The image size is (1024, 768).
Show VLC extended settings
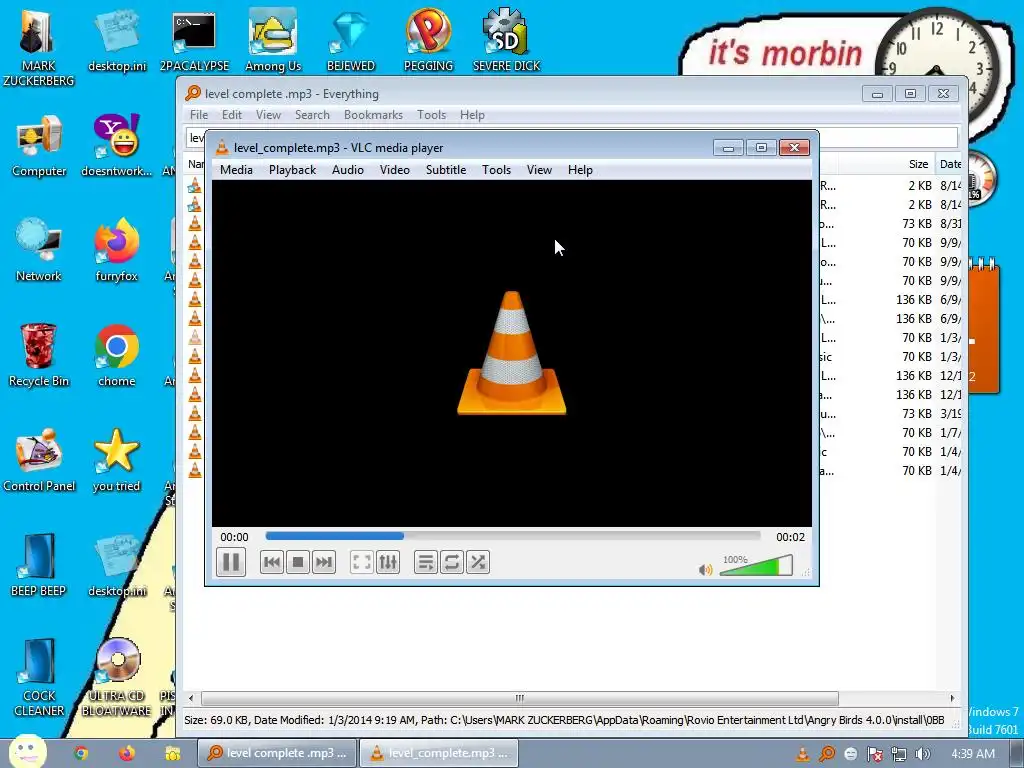tap(388, 562)
